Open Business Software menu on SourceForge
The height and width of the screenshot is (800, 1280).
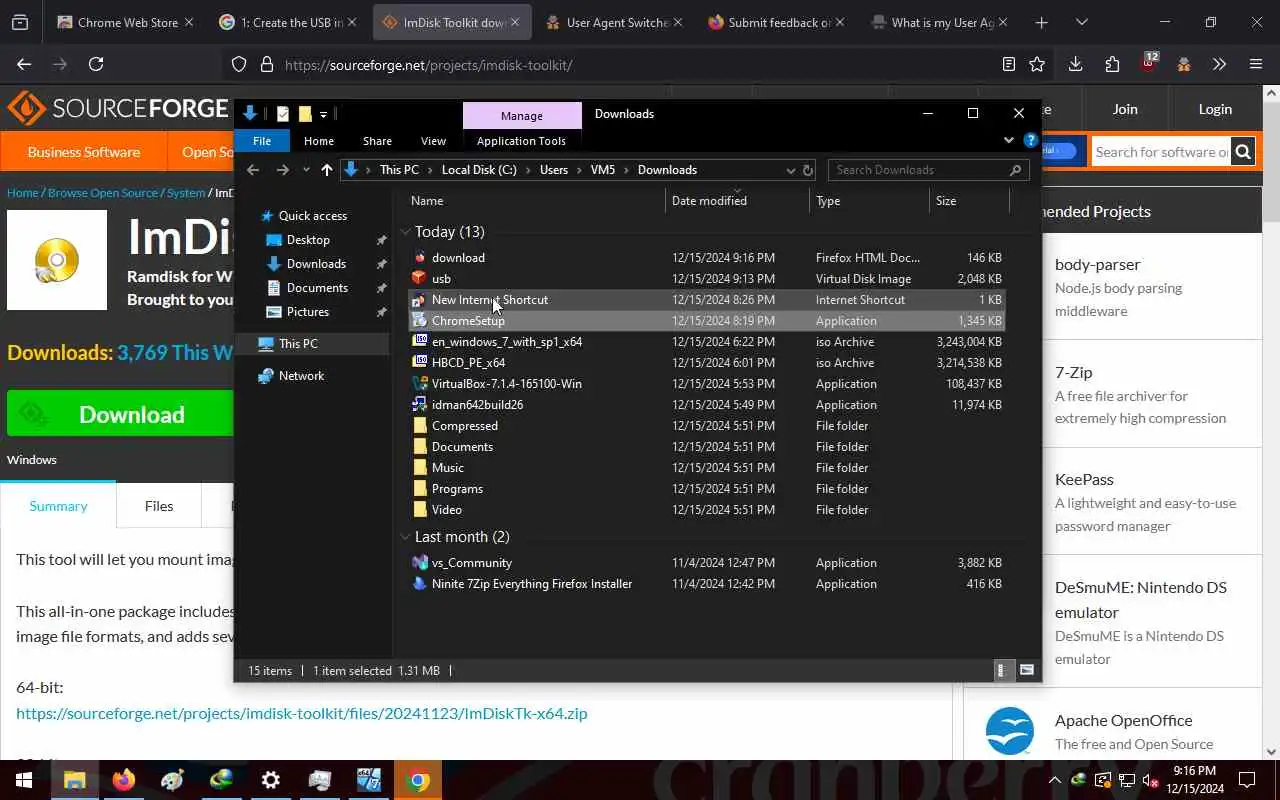[84, 152]
